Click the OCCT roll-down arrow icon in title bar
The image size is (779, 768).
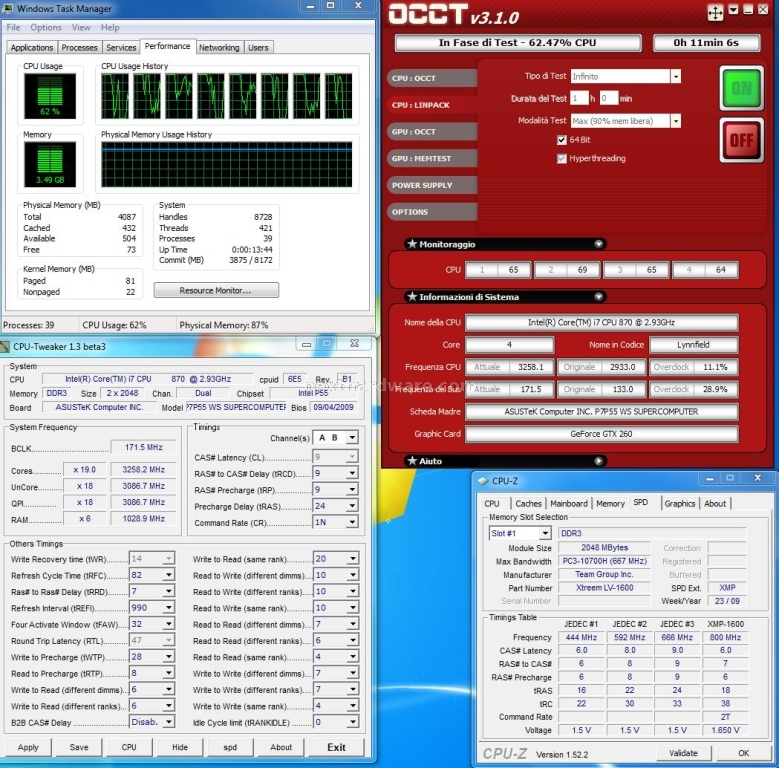point(733,10)
